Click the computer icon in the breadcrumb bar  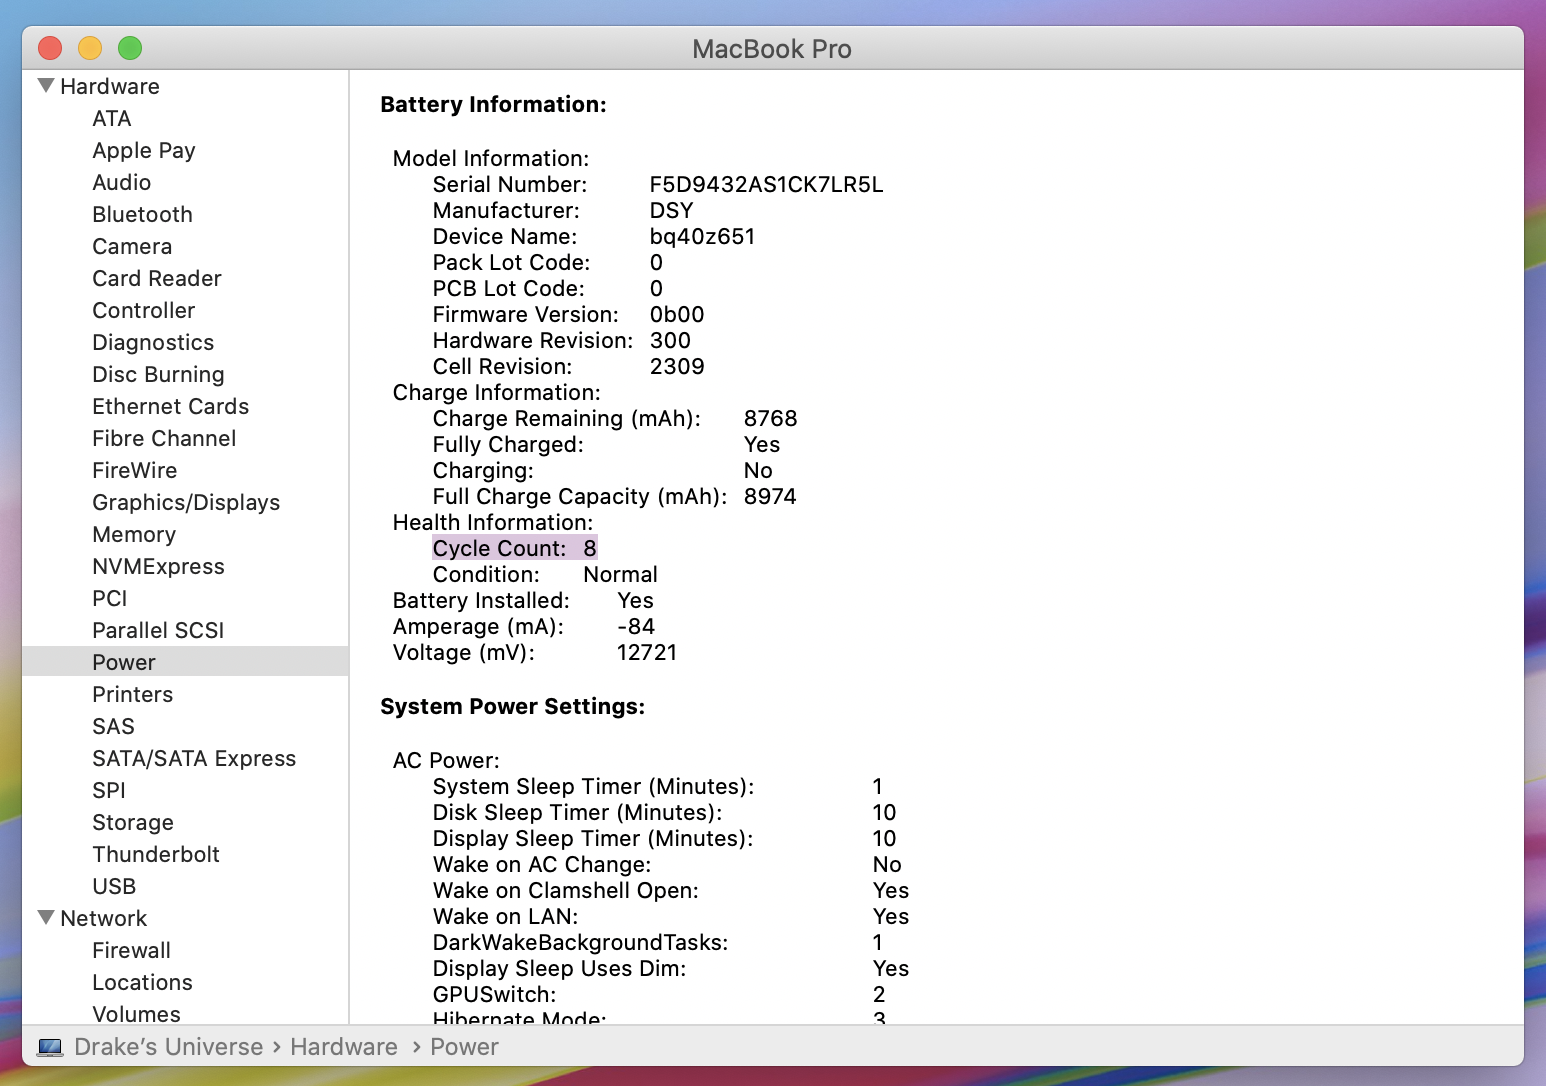(x=47, y=1046)
